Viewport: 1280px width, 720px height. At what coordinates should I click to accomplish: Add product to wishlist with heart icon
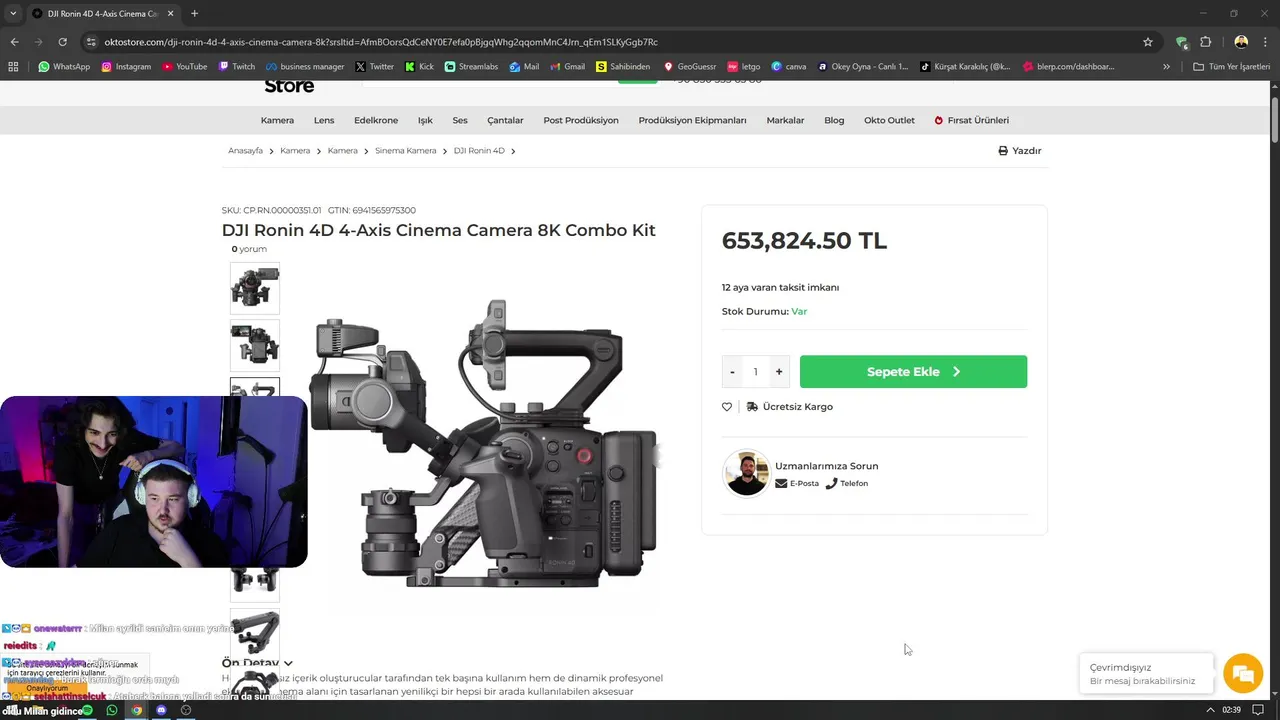pos(727,407)
